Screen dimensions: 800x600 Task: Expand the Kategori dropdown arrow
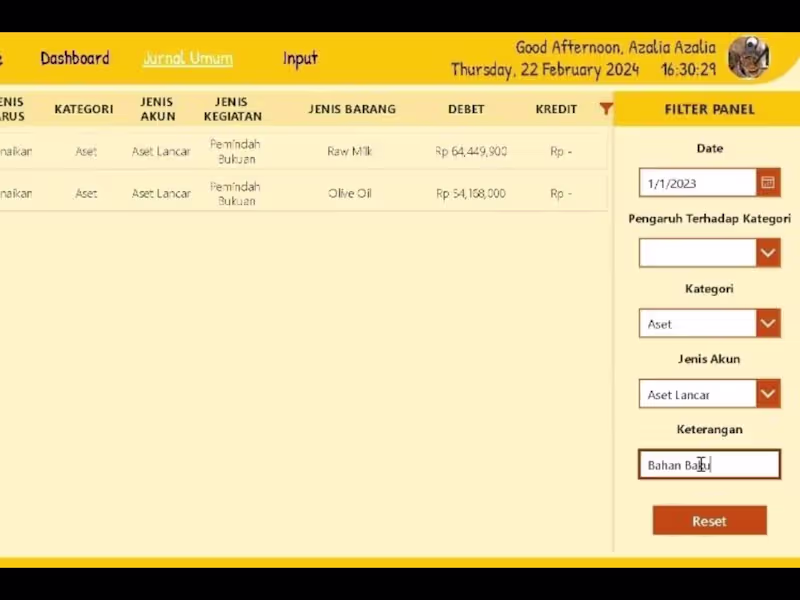[x=768, y=323]
